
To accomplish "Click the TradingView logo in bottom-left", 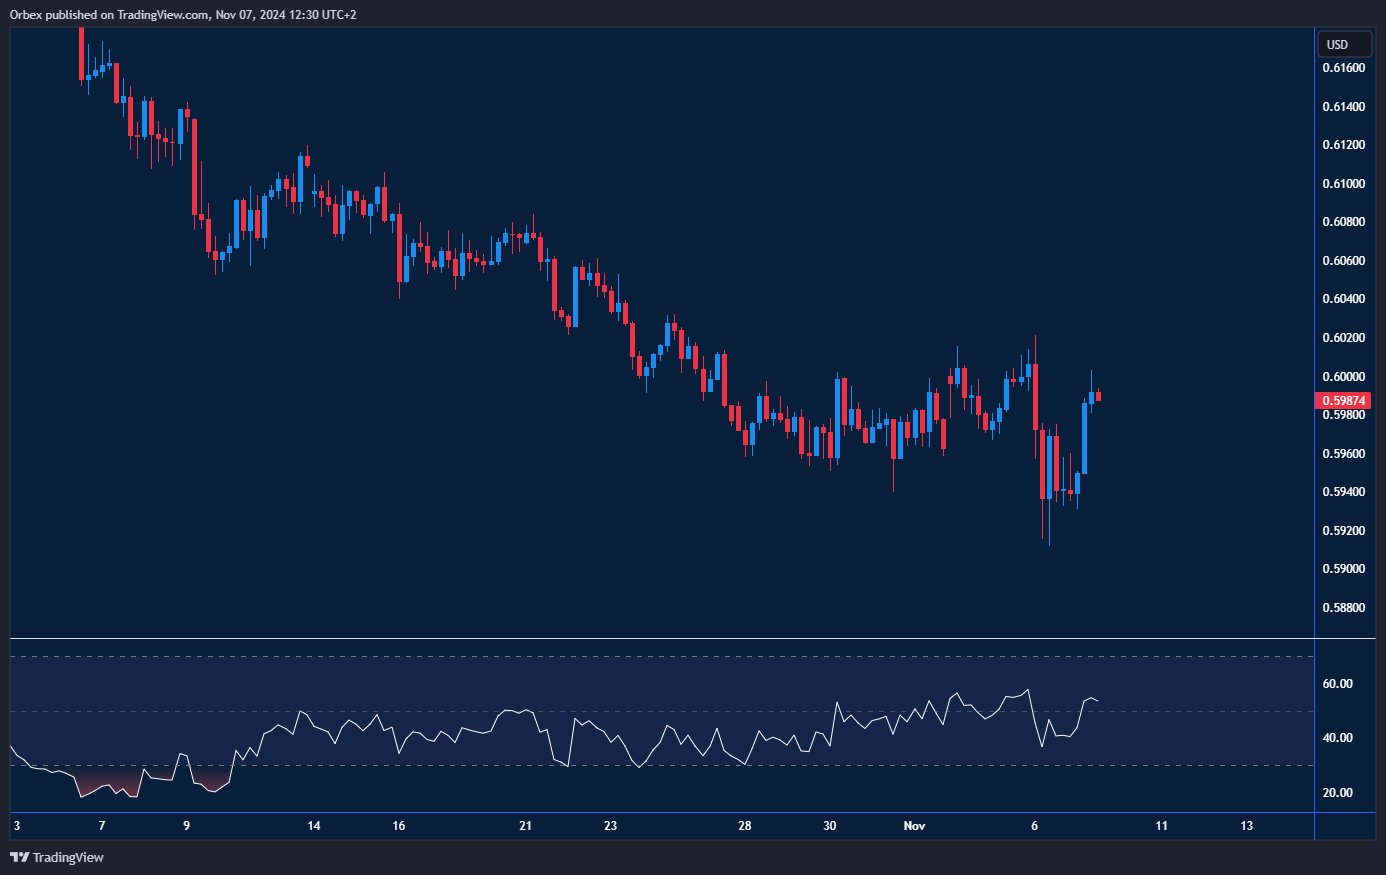I will coord(56,857).
